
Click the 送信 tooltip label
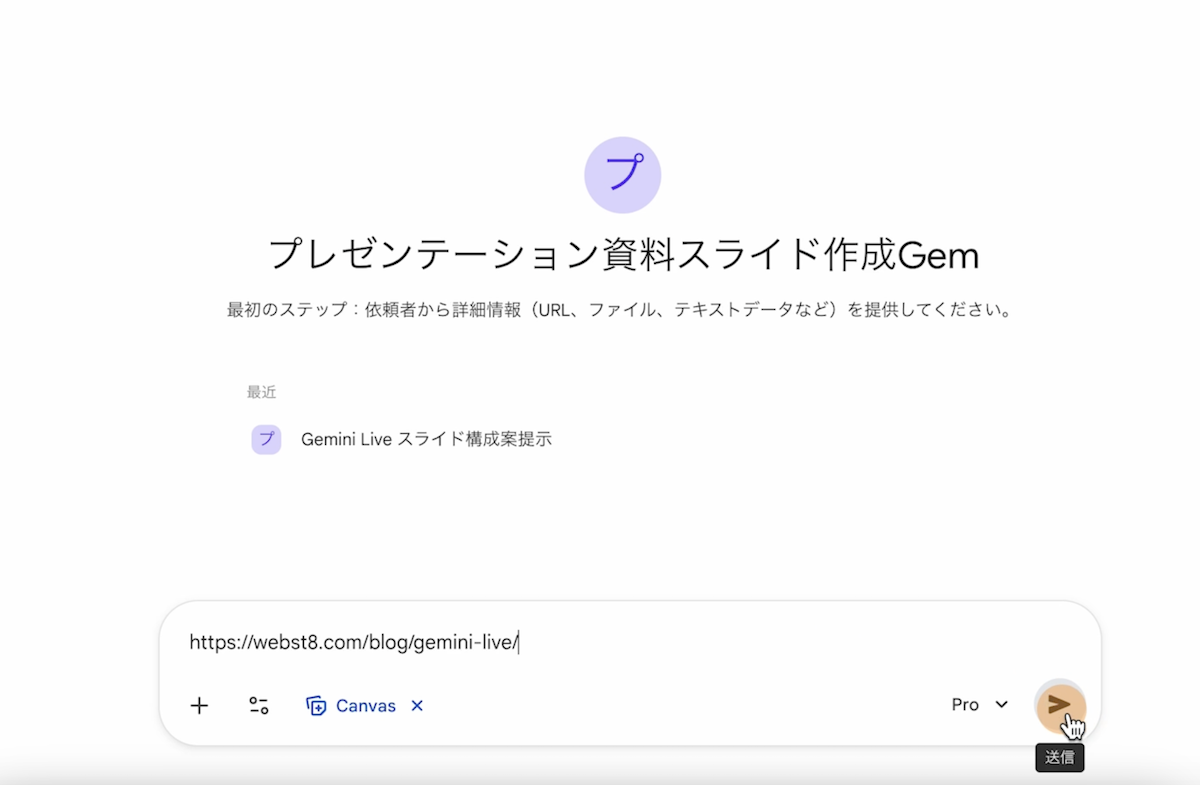1059,757
